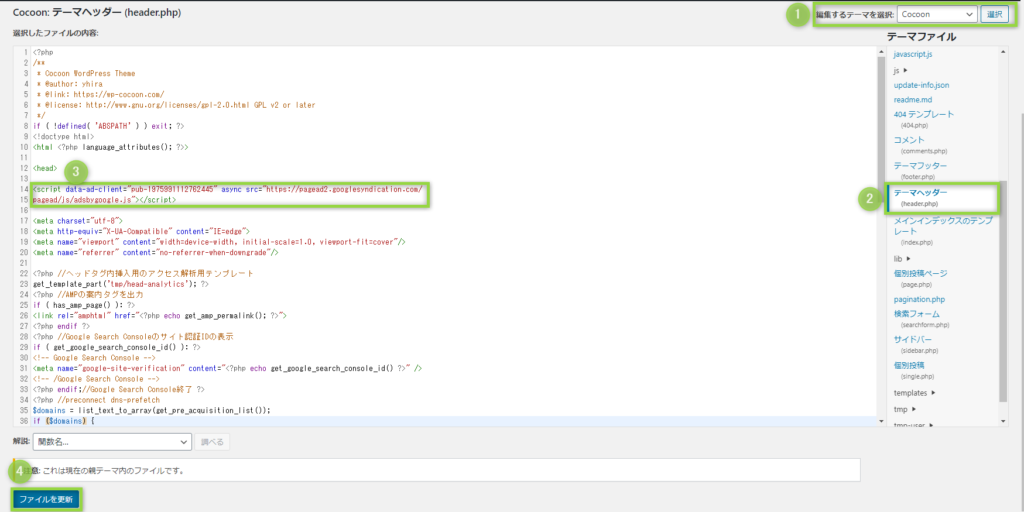Open update-info.json file
Image resolution: width=1024 pixels, height=512 pixels.
tap(921, 85)
